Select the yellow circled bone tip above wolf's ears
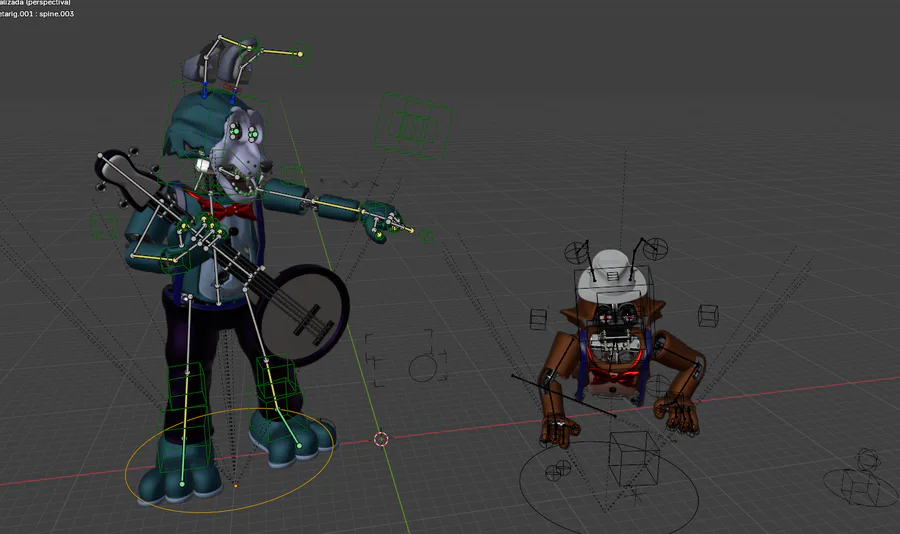Image resolution: width=900 pixels, height=534 pixels. [299, 54]
